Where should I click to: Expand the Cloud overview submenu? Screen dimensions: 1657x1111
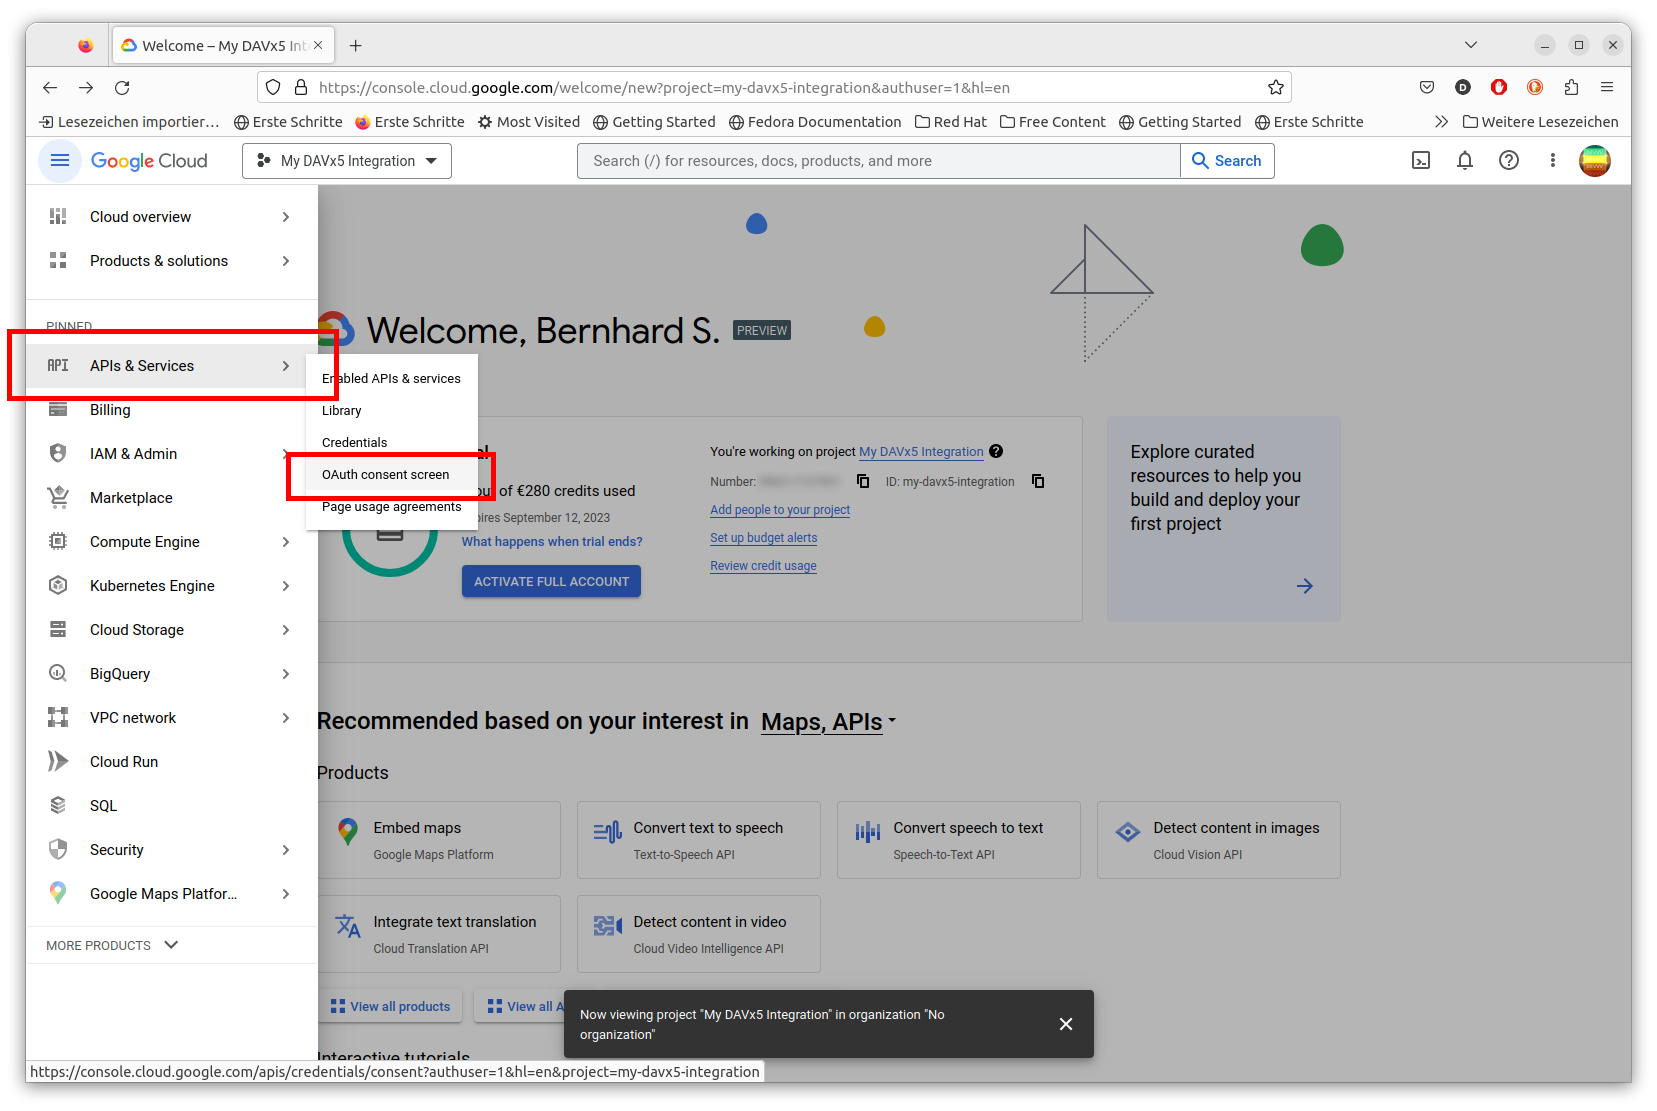[286, 217]
